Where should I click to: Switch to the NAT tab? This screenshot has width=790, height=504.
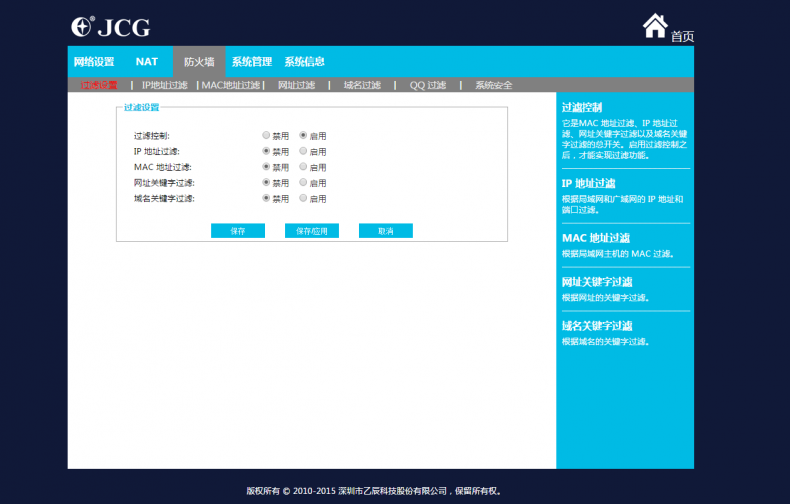pyautogui.click(x=147, y=61)
